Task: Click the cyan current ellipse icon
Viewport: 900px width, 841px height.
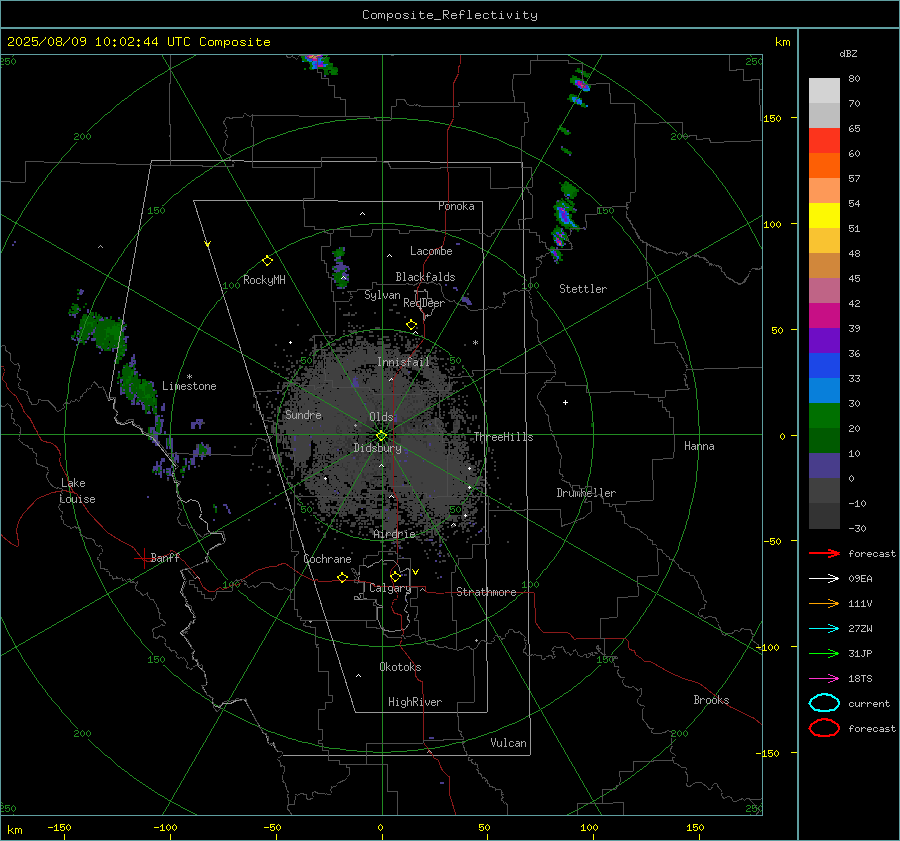Action: (x=824, y=703)
